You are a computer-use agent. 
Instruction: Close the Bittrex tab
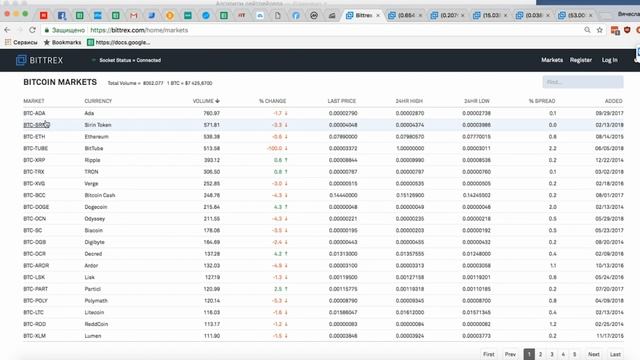click(x=378, y=16)
